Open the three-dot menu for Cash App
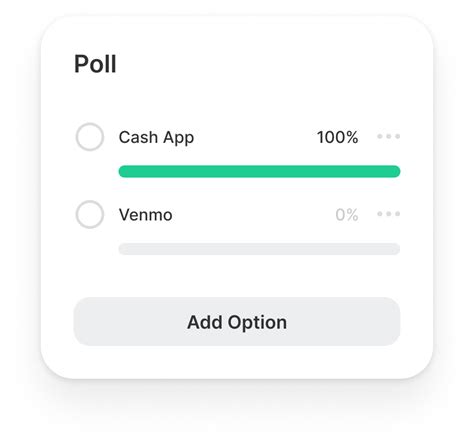Image resolution: width=474 pixels, height=444 pixels. click(389, 136)
